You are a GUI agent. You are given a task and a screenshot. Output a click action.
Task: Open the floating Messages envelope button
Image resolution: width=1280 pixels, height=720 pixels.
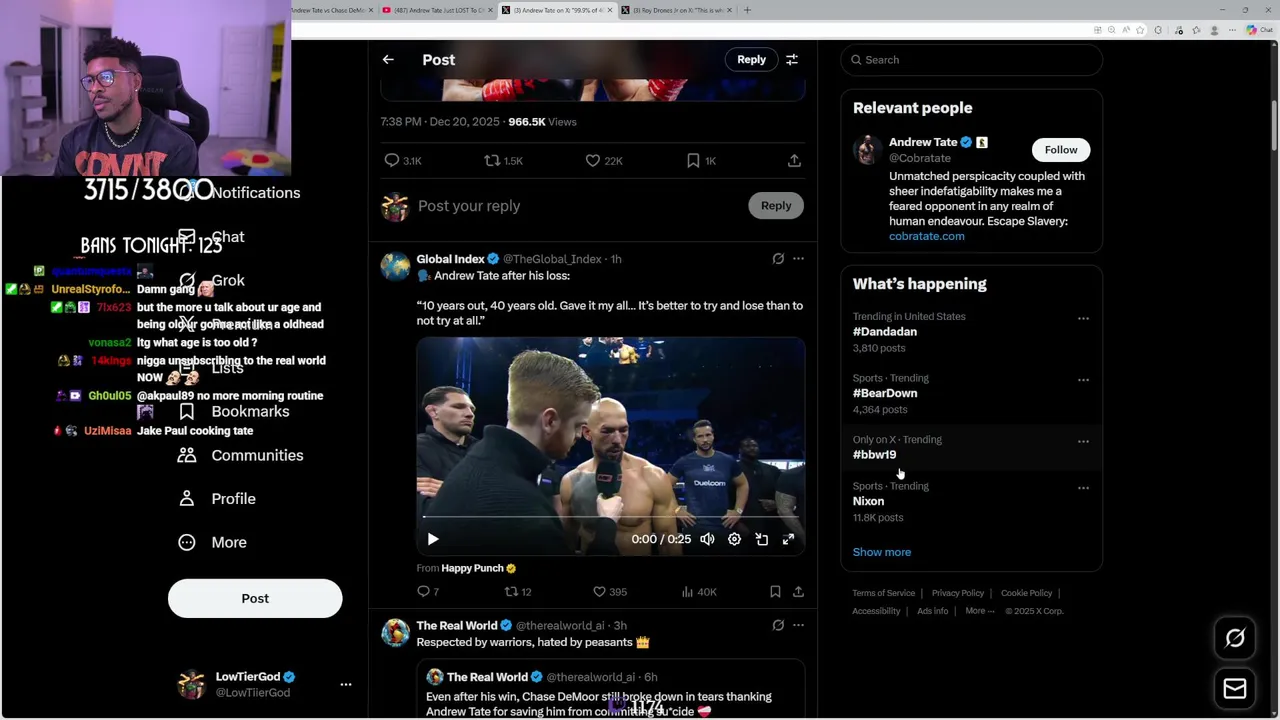[1235, 688]
